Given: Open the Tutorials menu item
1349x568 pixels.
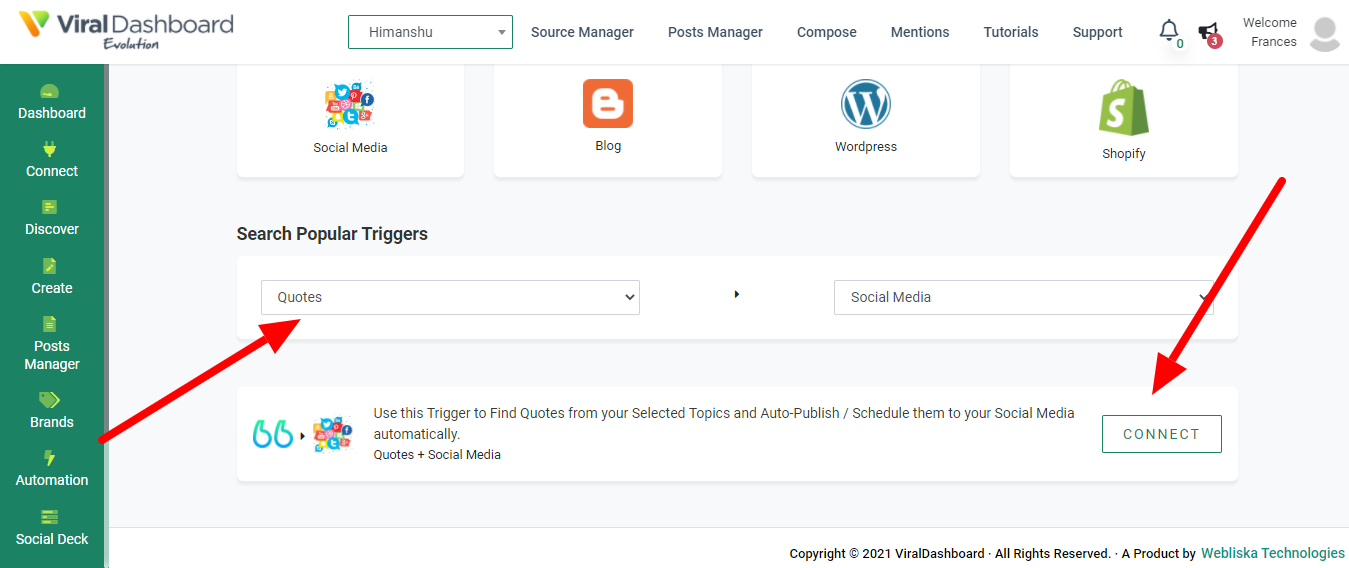Looking at the screenshot, I should (1011, 32).
